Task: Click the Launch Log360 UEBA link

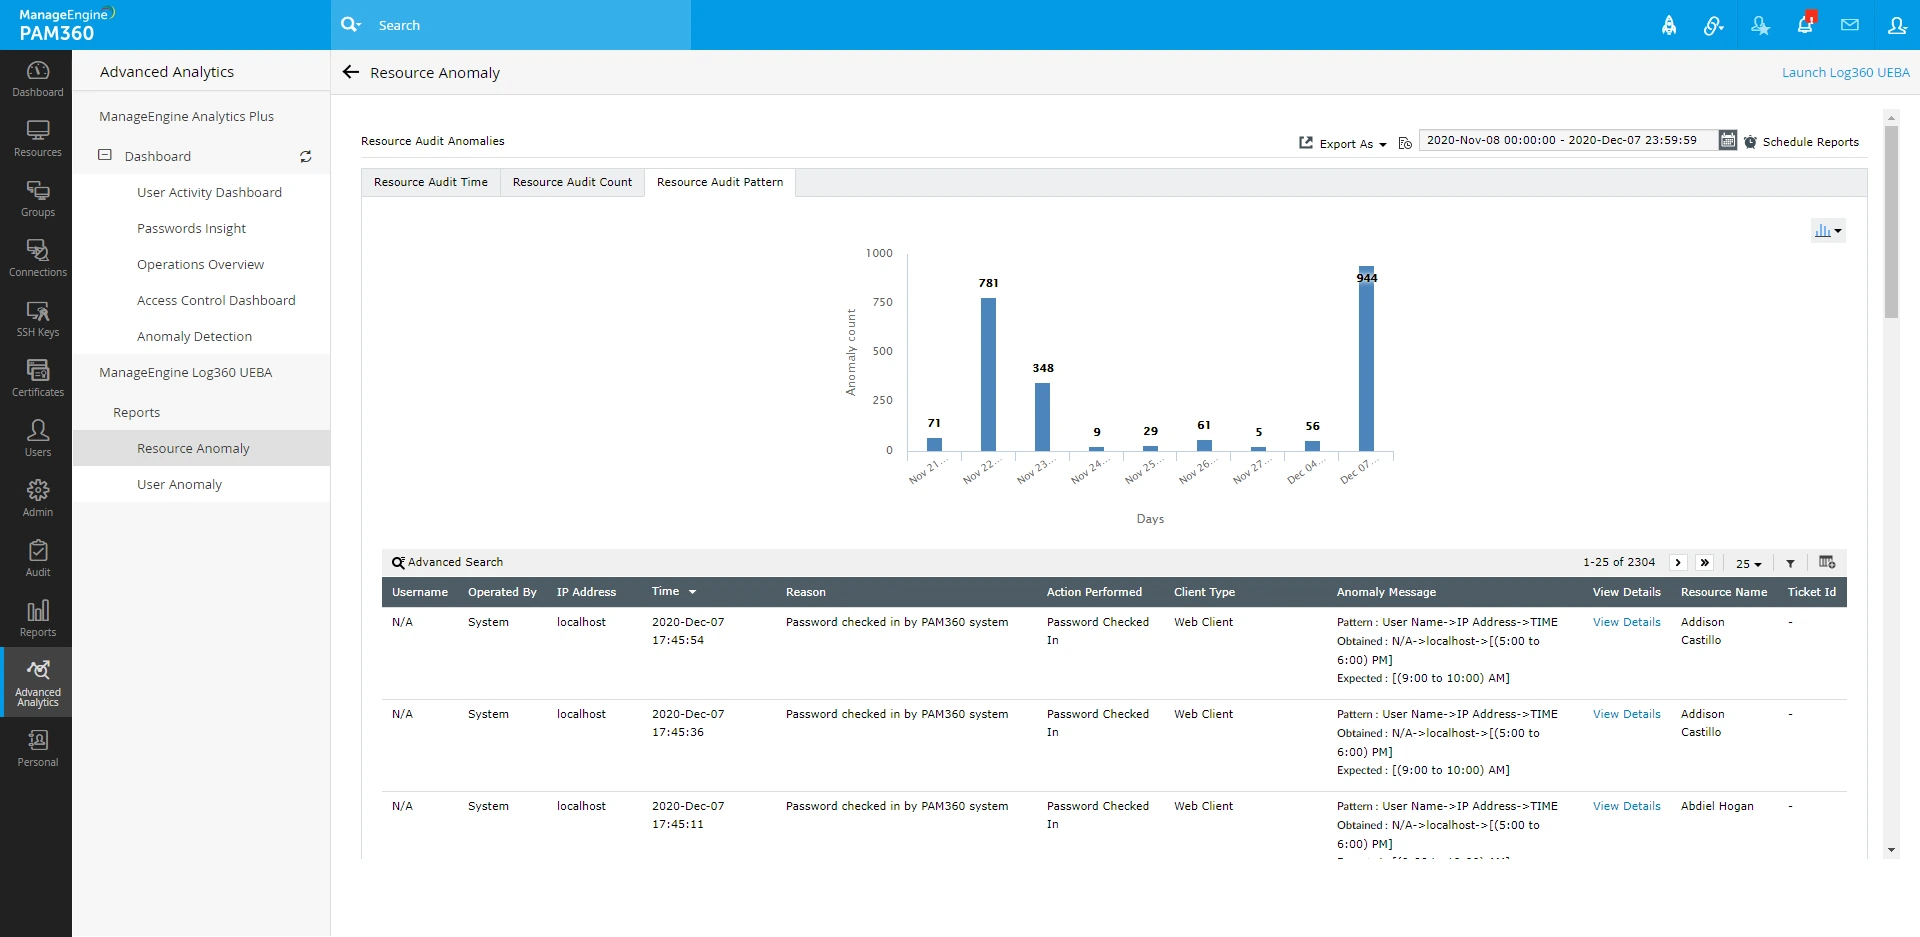Action: point(1845,72)
